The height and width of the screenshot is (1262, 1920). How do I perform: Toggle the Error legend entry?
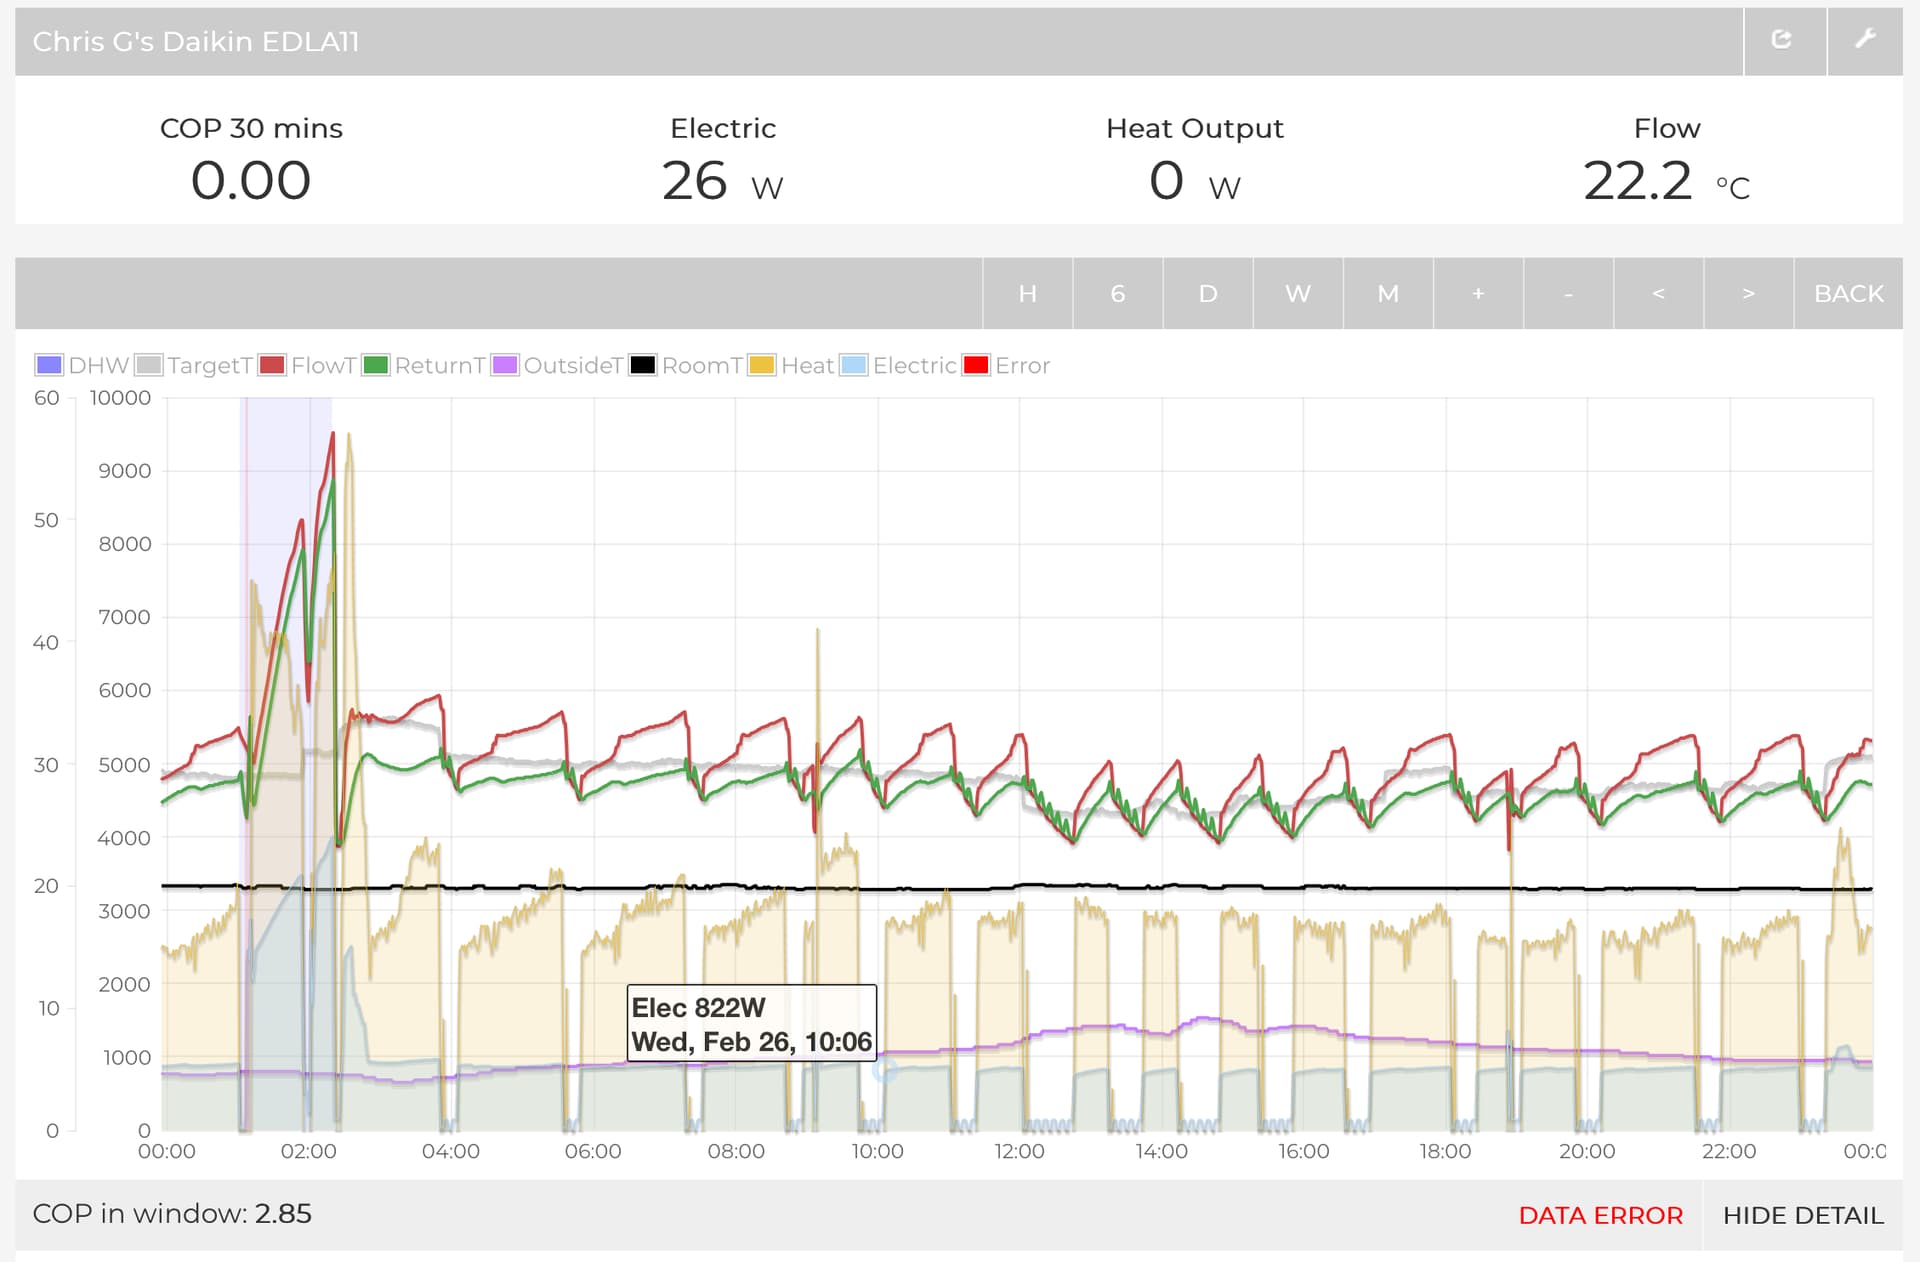(x=1007, y=365)
